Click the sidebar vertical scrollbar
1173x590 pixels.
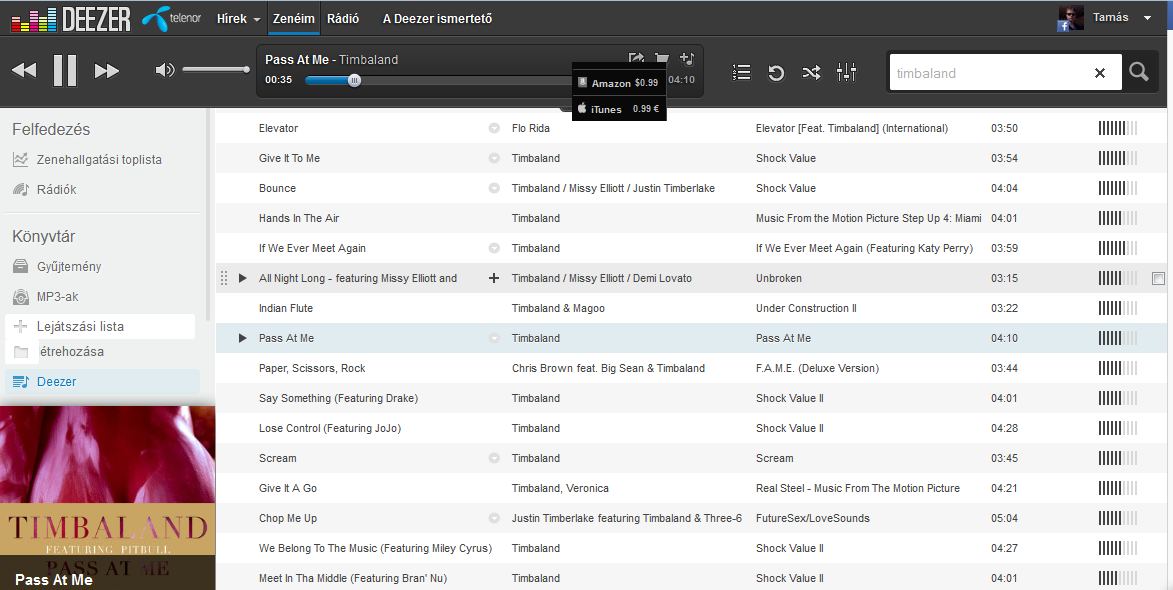(x=207, y=217)
